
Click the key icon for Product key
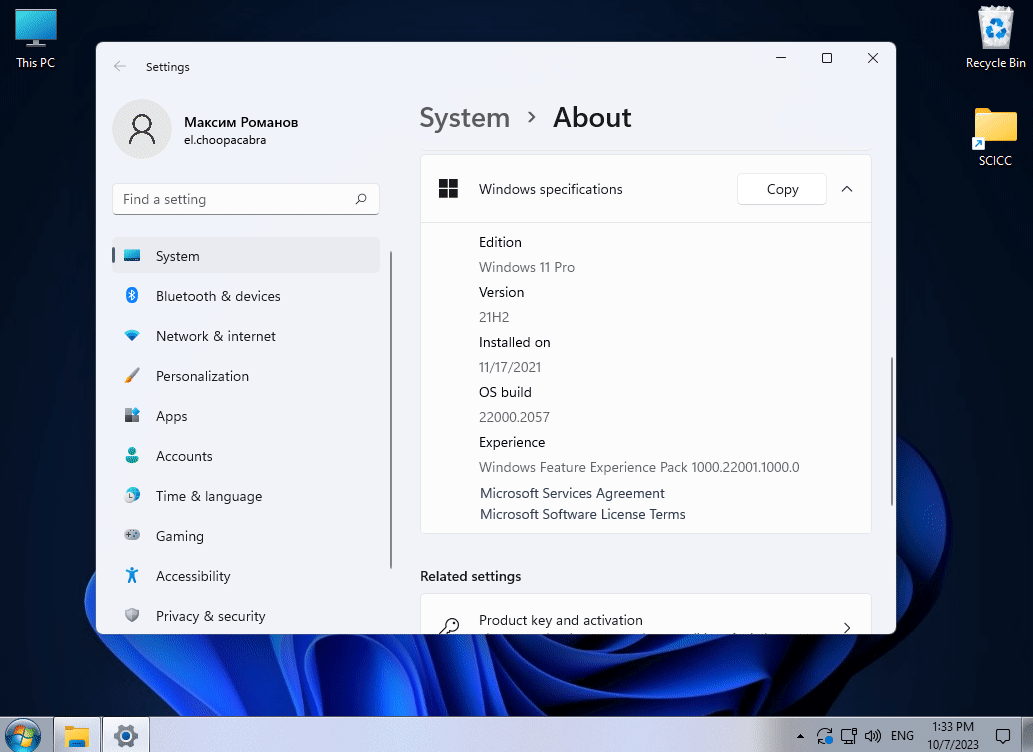pos(449,626)
